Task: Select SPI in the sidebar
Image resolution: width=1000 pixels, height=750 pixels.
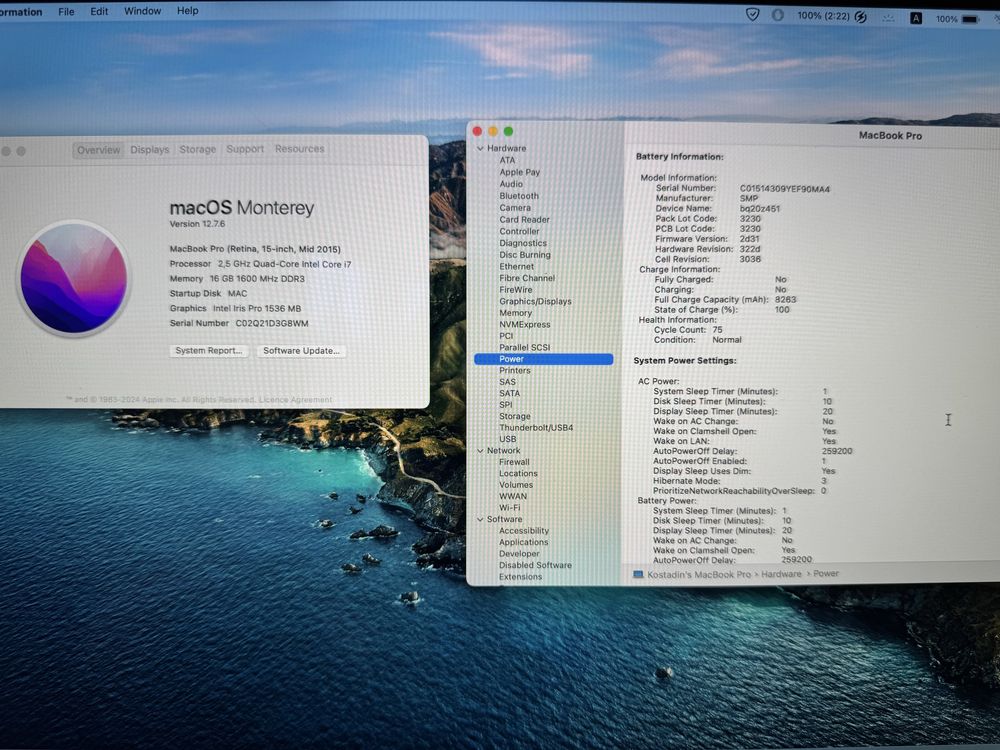Action: click(x=505, y=405)
